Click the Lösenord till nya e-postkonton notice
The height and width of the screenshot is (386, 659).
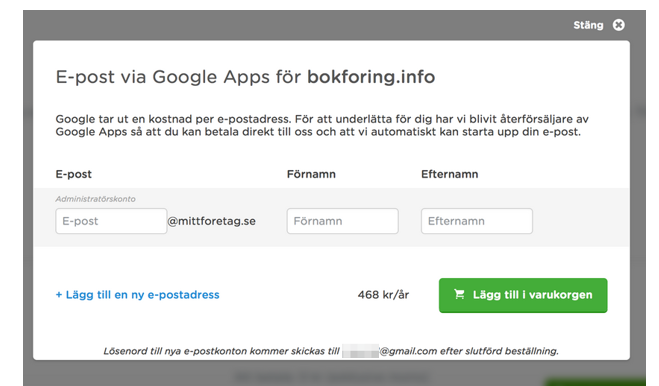pyautogui.click(x=331, y=351)
